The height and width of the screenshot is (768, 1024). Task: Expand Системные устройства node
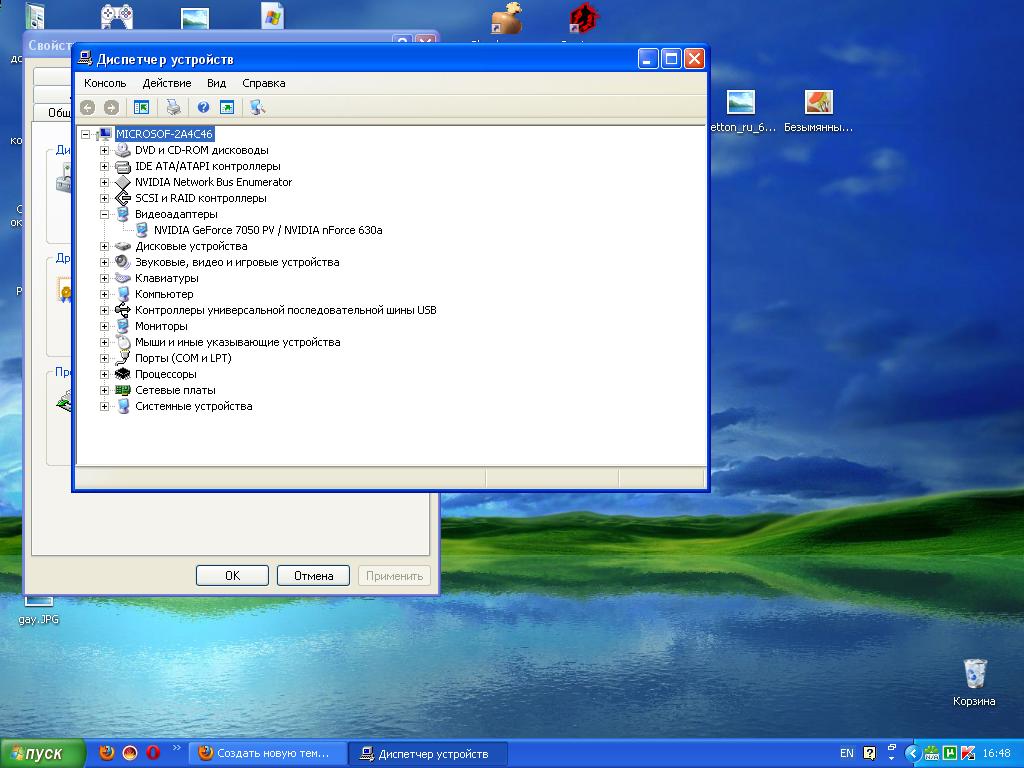click(104, 406)
